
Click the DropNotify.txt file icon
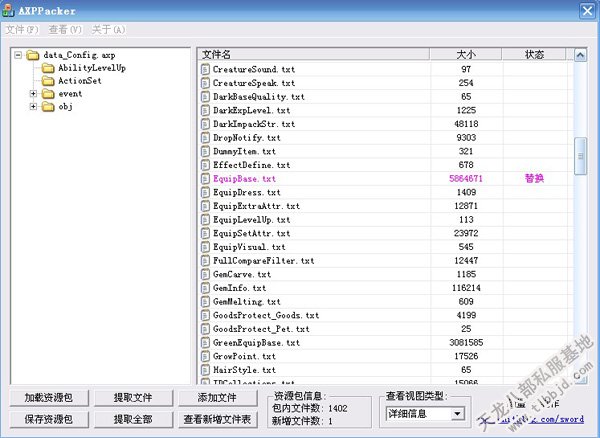(206, 137)
